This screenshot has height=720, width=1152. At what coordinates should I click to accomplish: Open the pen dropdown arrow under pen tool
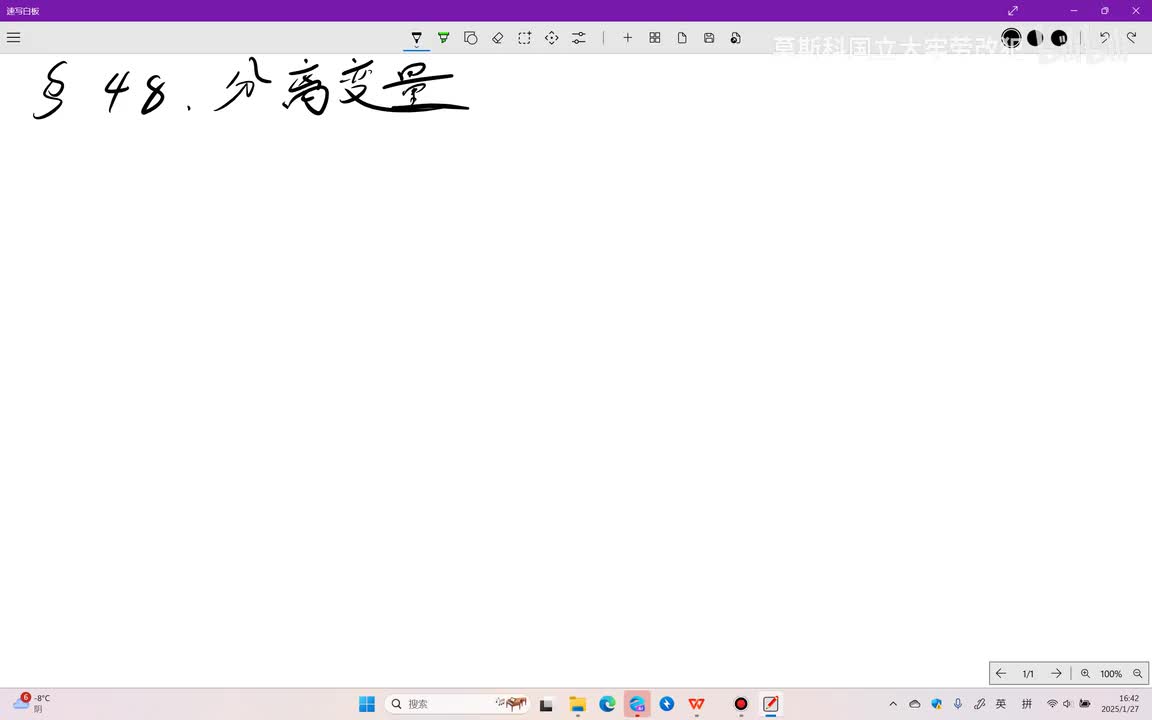point(417,47)
